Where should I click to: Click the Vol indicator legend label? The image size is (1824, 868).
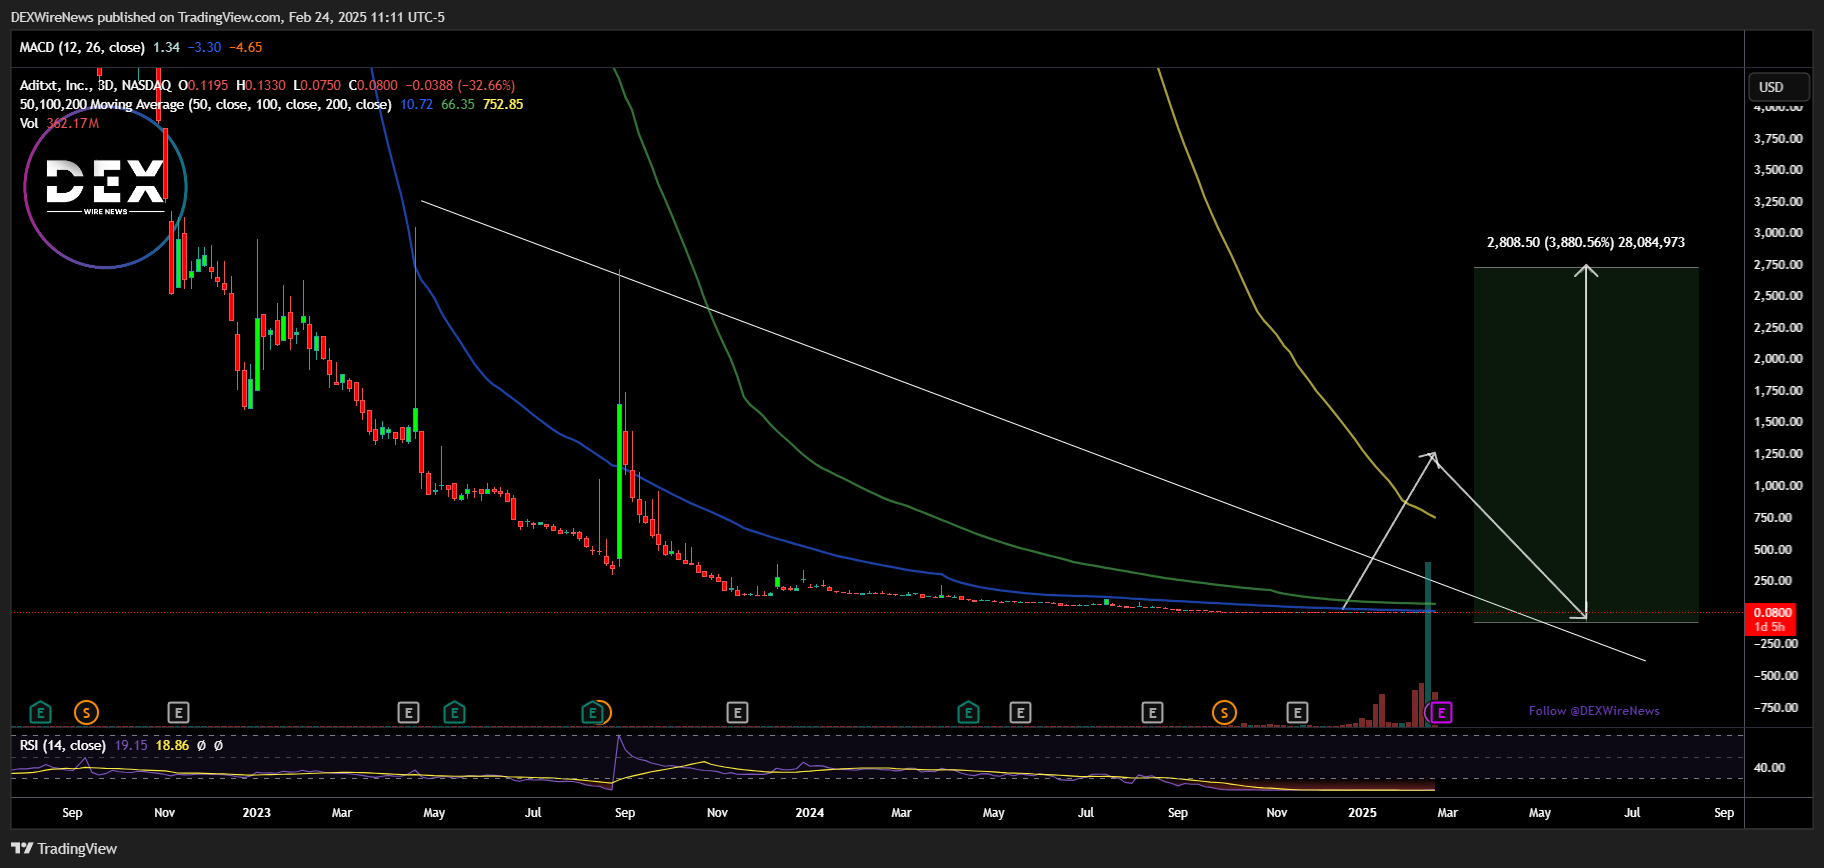pyautogui.click(x=29, y=124)
